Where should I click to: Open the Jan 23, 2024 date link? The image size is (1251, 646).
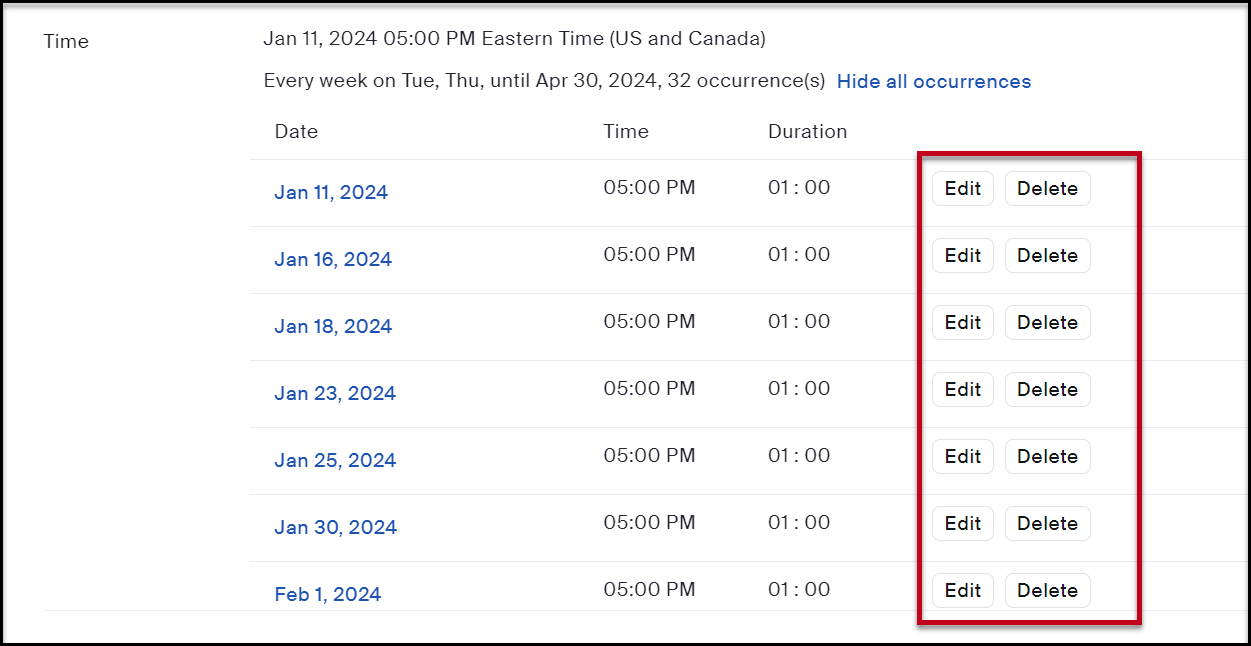click(x=335, y=394)
